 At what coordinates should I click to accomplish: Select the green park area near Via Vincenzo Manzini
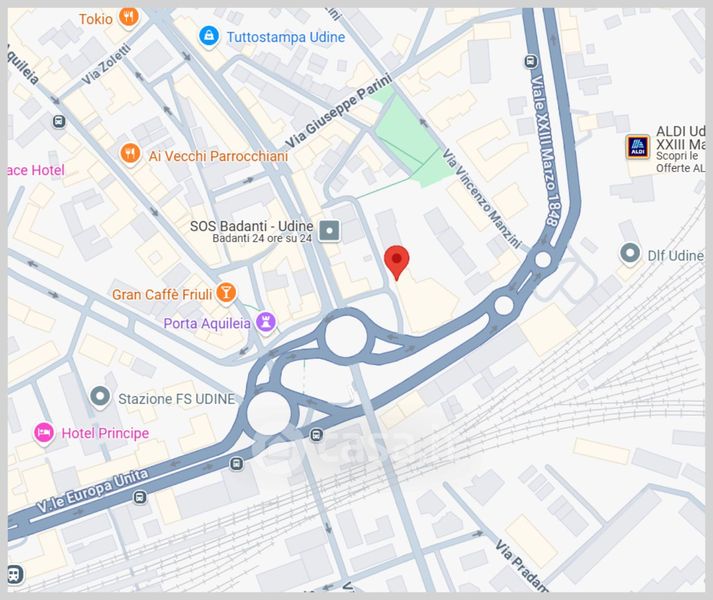pyautogui.click(x=407, y=136)
